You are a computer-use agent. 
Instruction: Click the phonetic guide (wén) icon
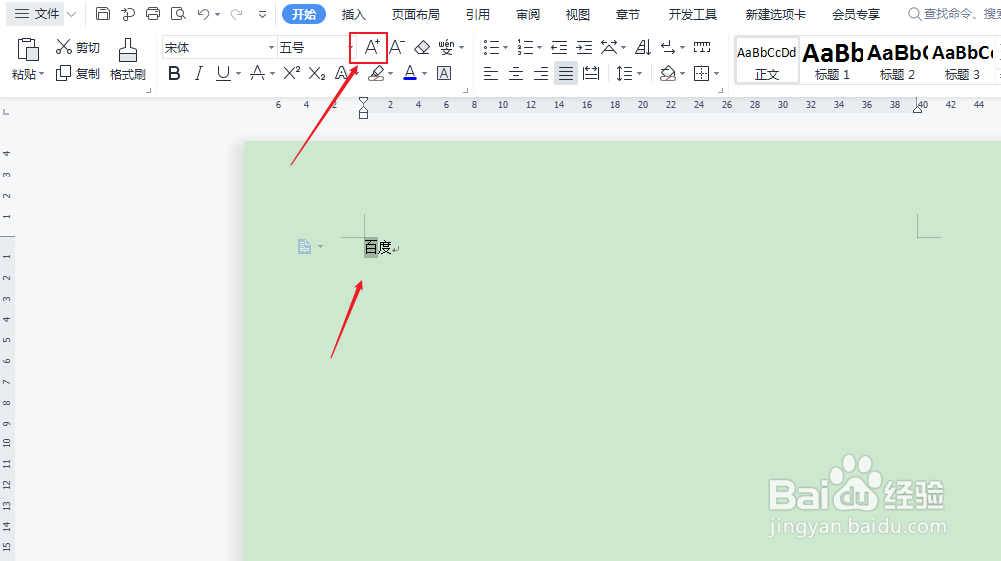[x=446, y=47]
